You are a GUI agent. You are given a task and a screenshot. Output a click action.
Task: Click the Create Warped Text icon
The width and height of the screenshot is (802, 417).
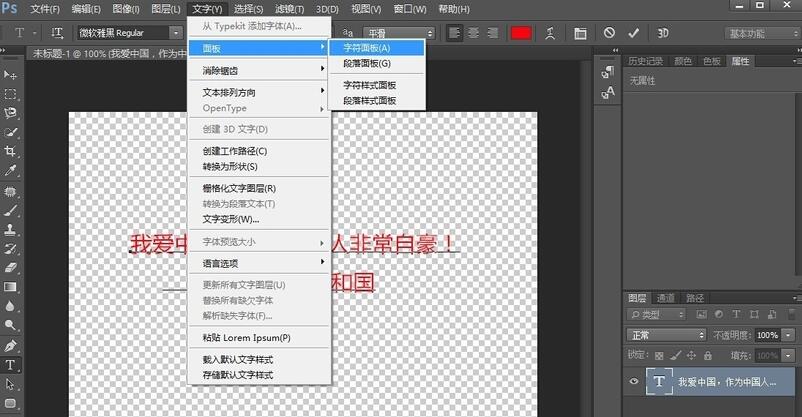point(550,33)
